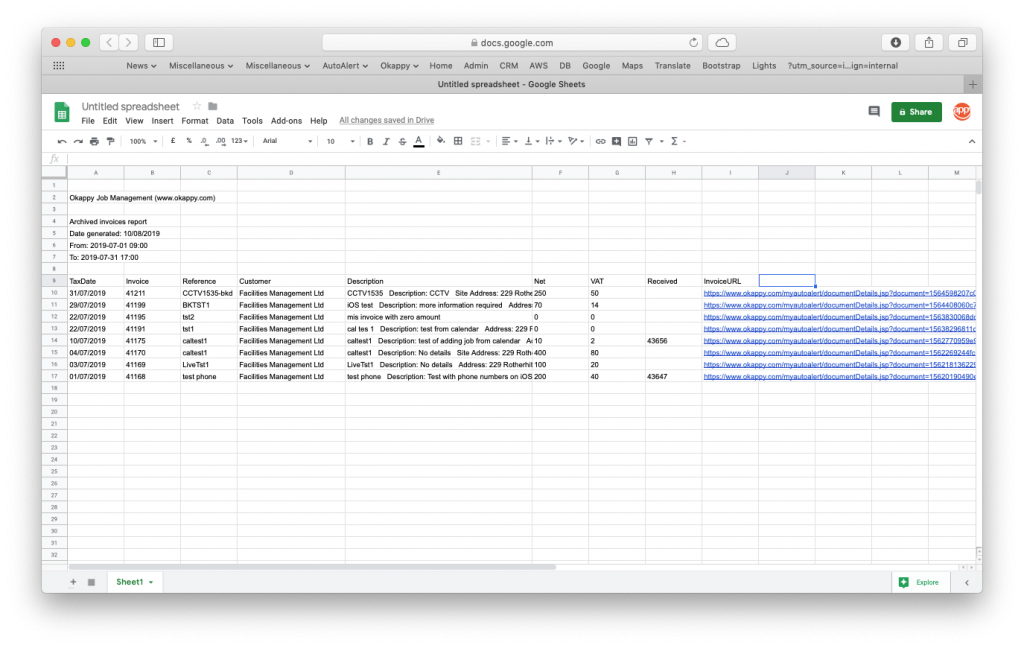Expand the AutoAlert bookmarks folder
This screenshot has width=1024, height=648.
[x=345, y=66]
